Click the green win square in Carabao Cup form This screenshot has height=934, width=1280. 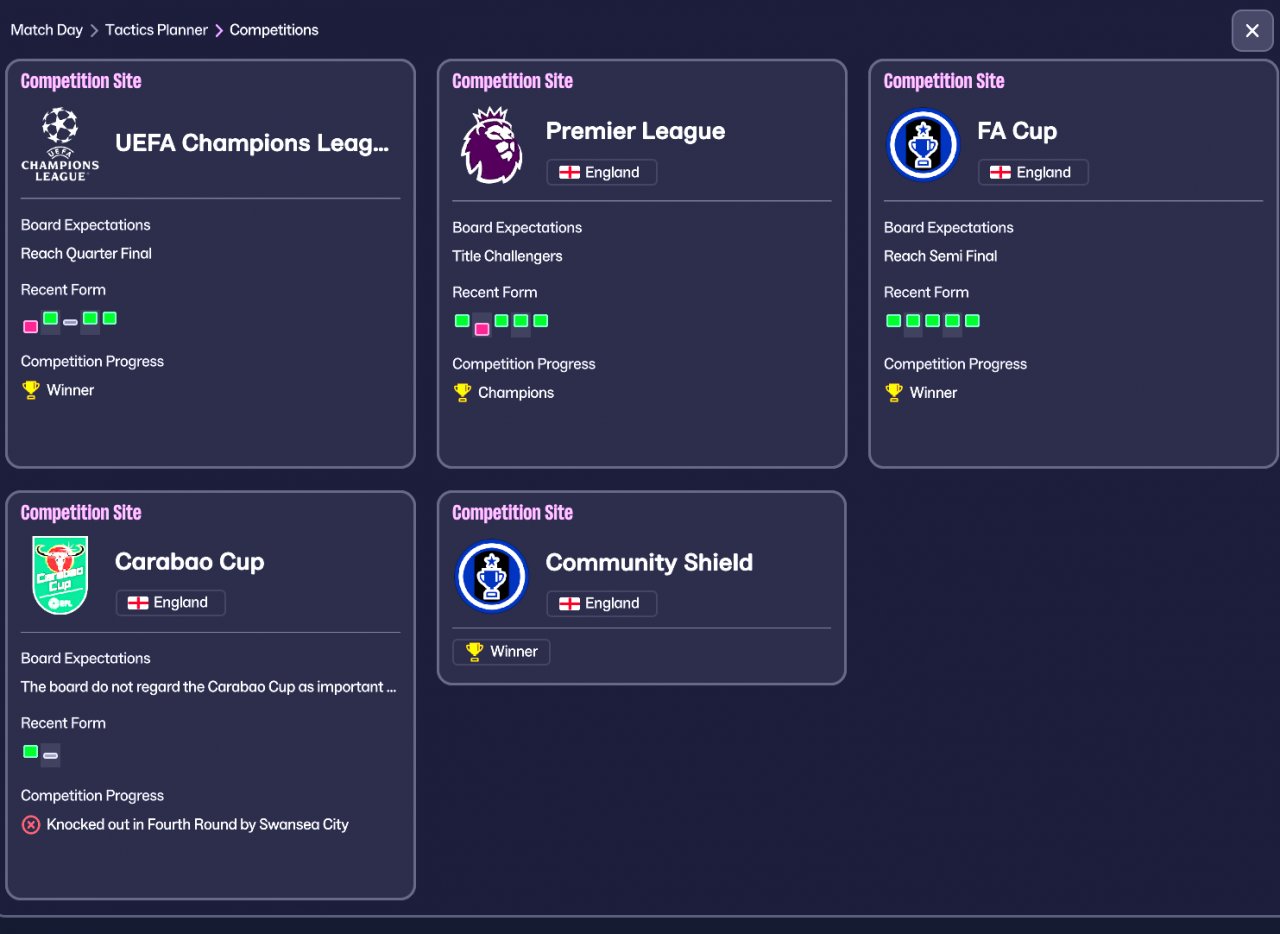coord(30,751)
